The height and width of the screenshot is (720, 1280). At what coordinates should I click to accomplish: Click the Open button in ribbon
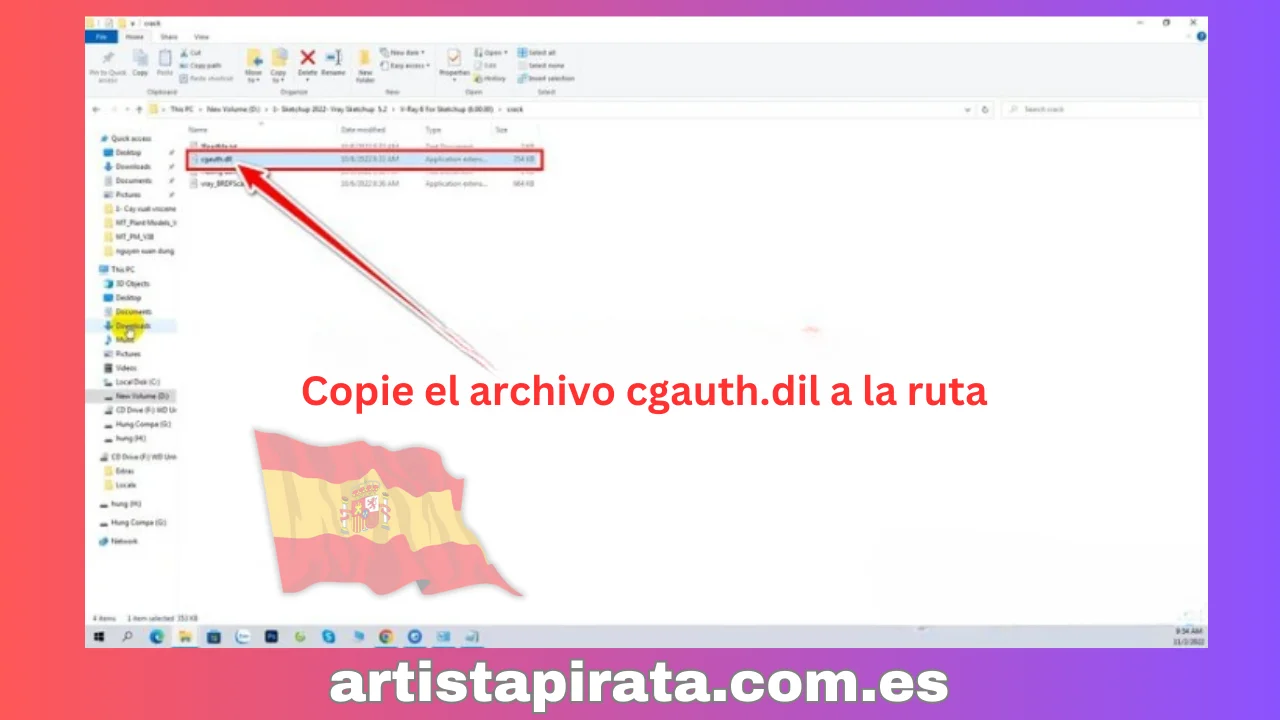pyautogui.click(x=491, y=52)
